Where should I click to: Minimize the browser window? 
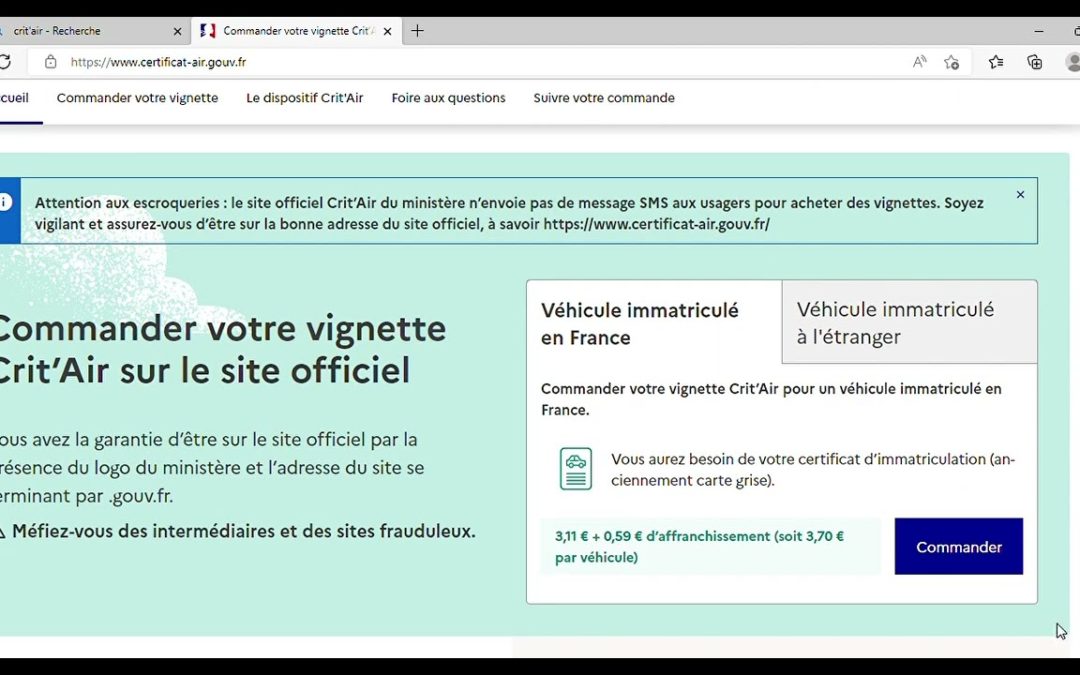pyautogui.click(x=1039, y=31)
